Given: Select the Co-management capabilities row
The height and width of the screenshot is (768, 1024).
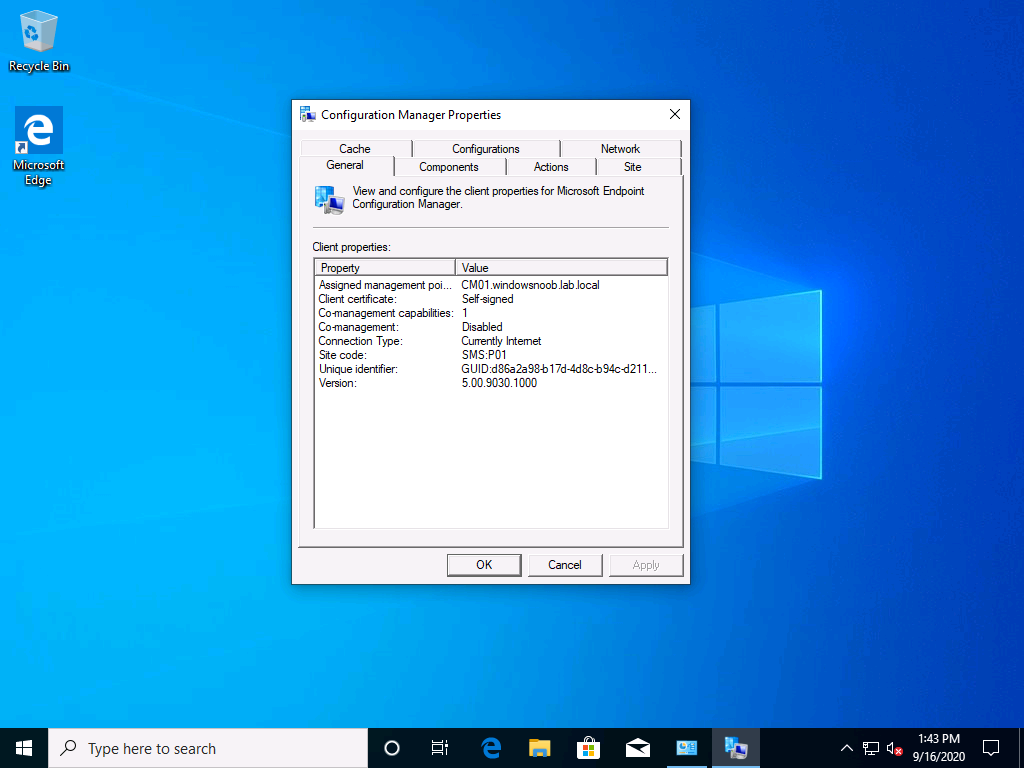Looking at the screenshot, I should pyautogui.click(x=491, y=313).
